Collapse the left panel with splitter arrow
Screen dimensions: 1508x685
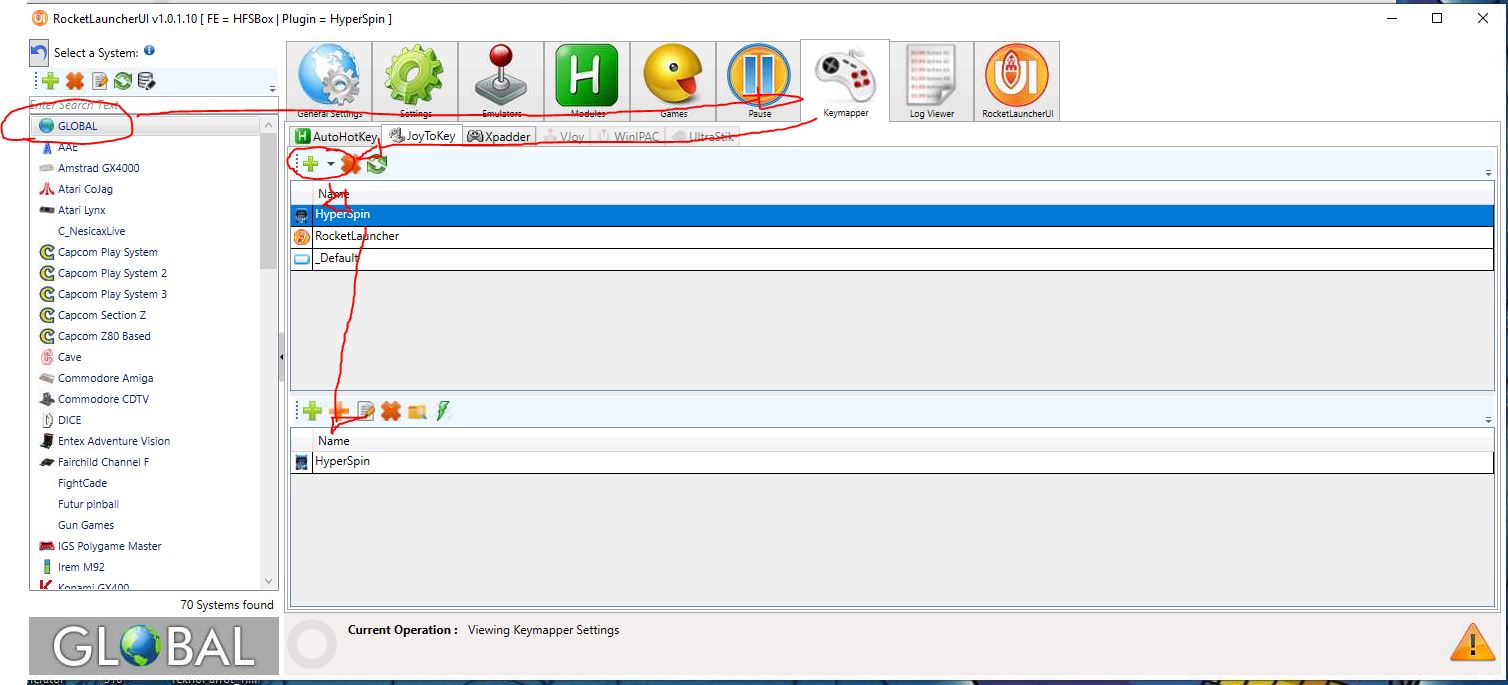point(281,357)
